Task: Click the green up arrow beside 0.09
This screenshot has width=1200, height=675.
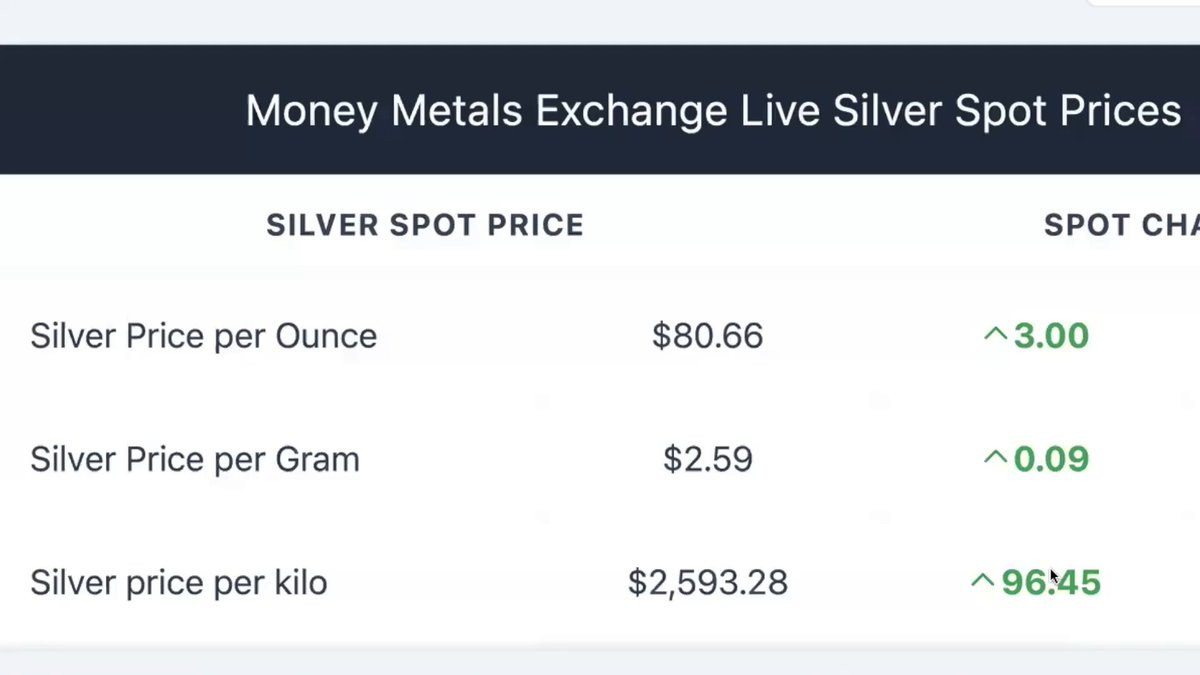Action: coord(995,459)
